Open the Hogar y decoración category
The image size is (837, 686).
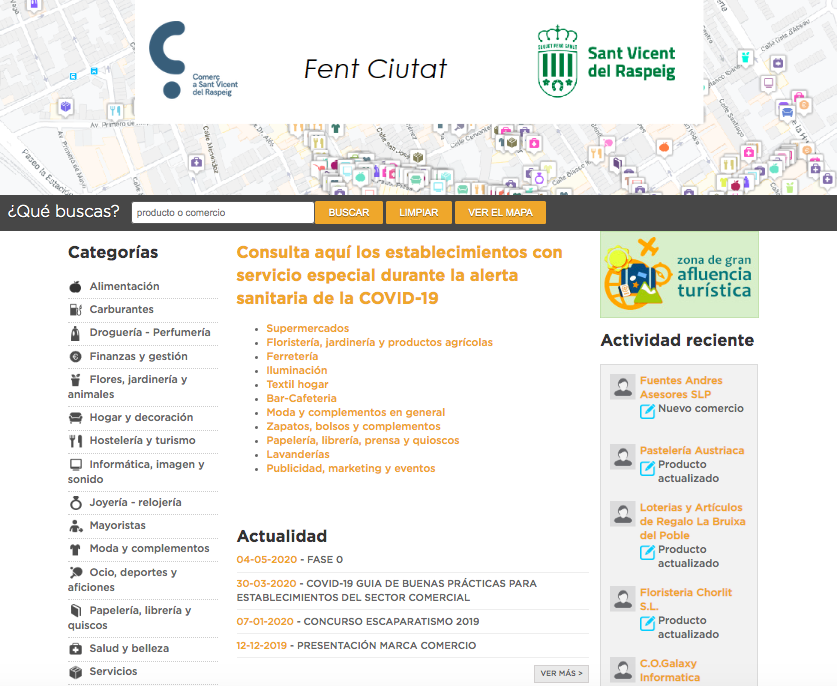pyautogui.click(x=141, y=417)
